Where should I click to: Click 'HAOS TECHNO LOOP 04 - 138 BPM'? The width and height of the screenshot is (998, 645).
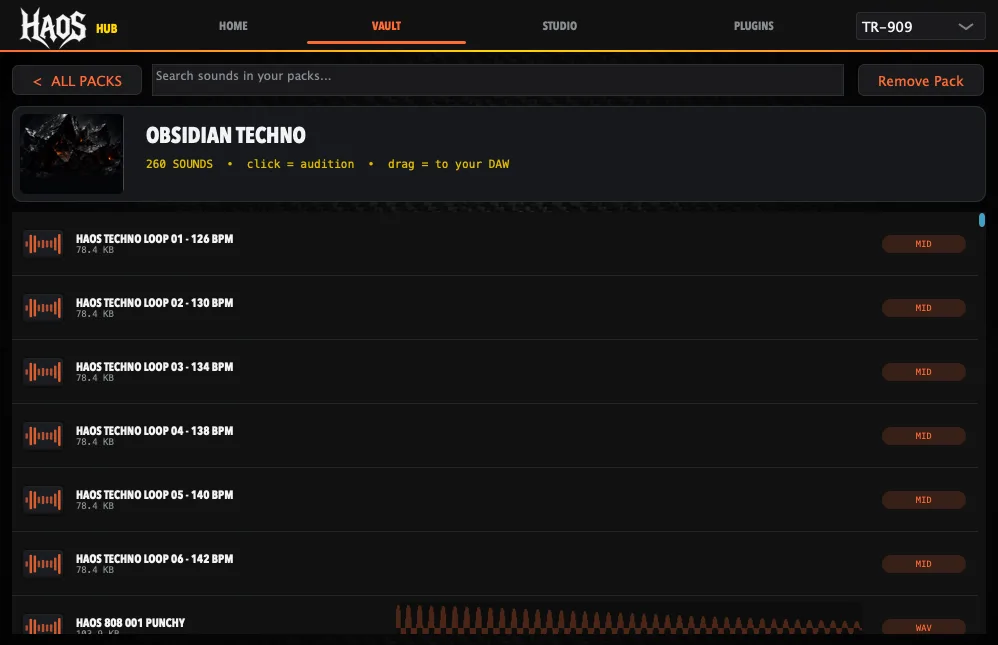click(x=155, y=430)
